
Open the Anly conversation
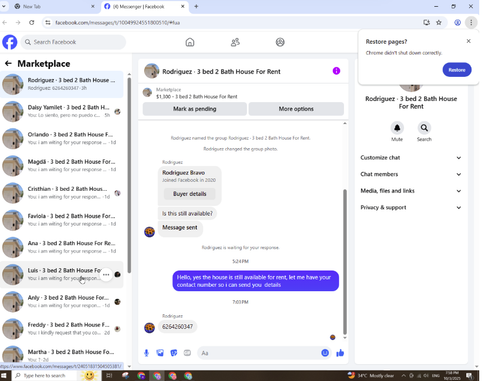62,302
